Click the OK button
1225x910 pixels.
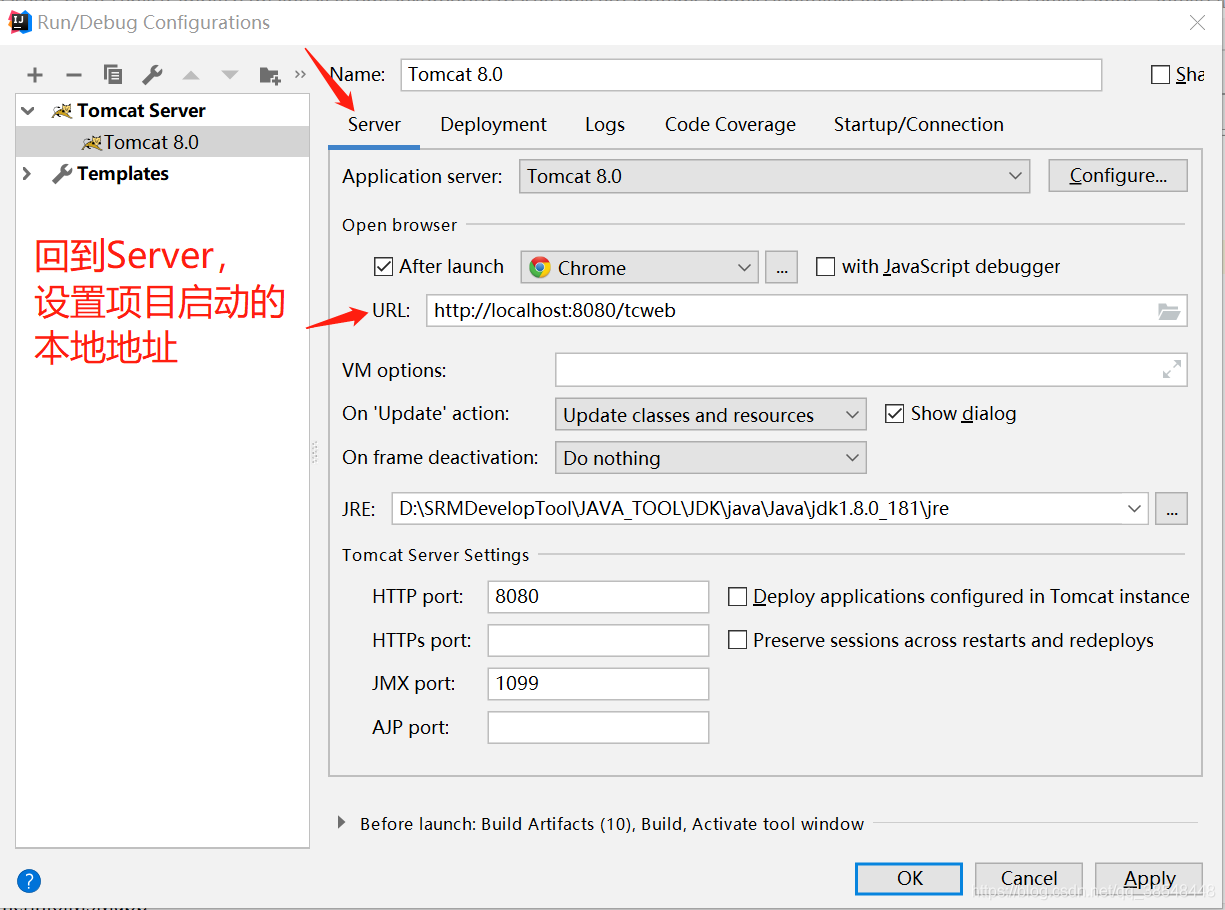click(x=909, y=879)
